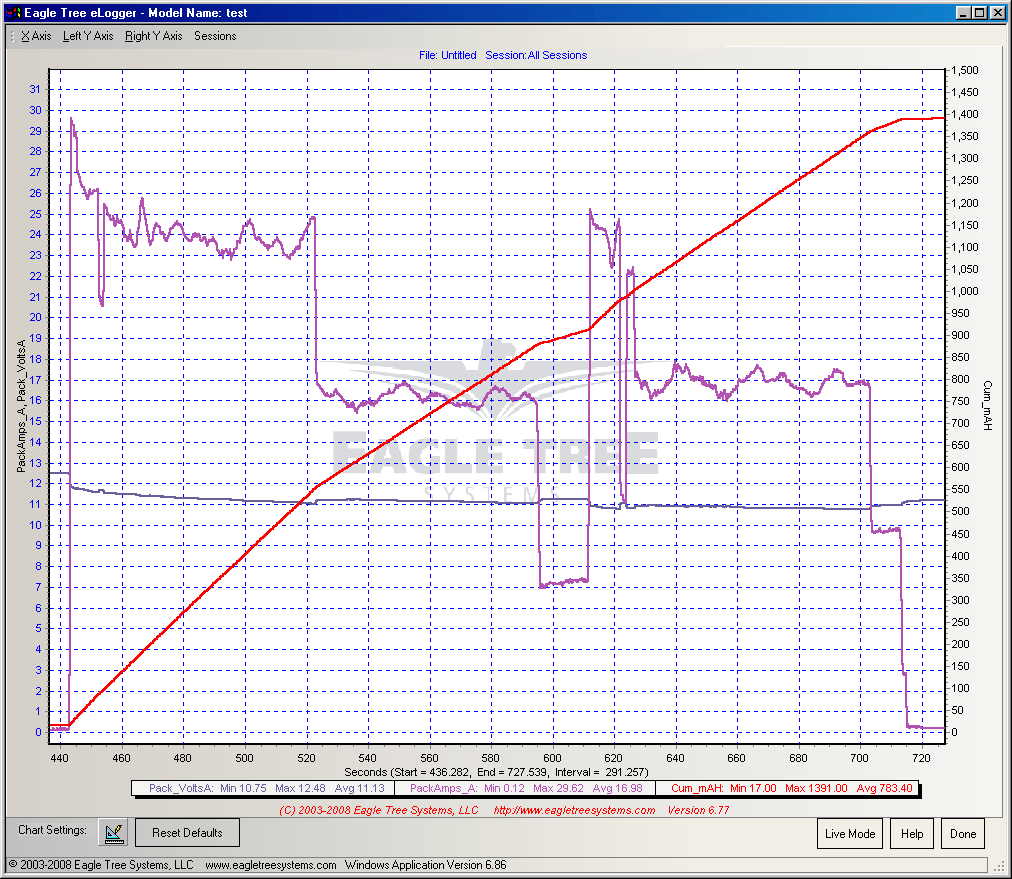Minimize the eLogger window

[x=964, y=13]
